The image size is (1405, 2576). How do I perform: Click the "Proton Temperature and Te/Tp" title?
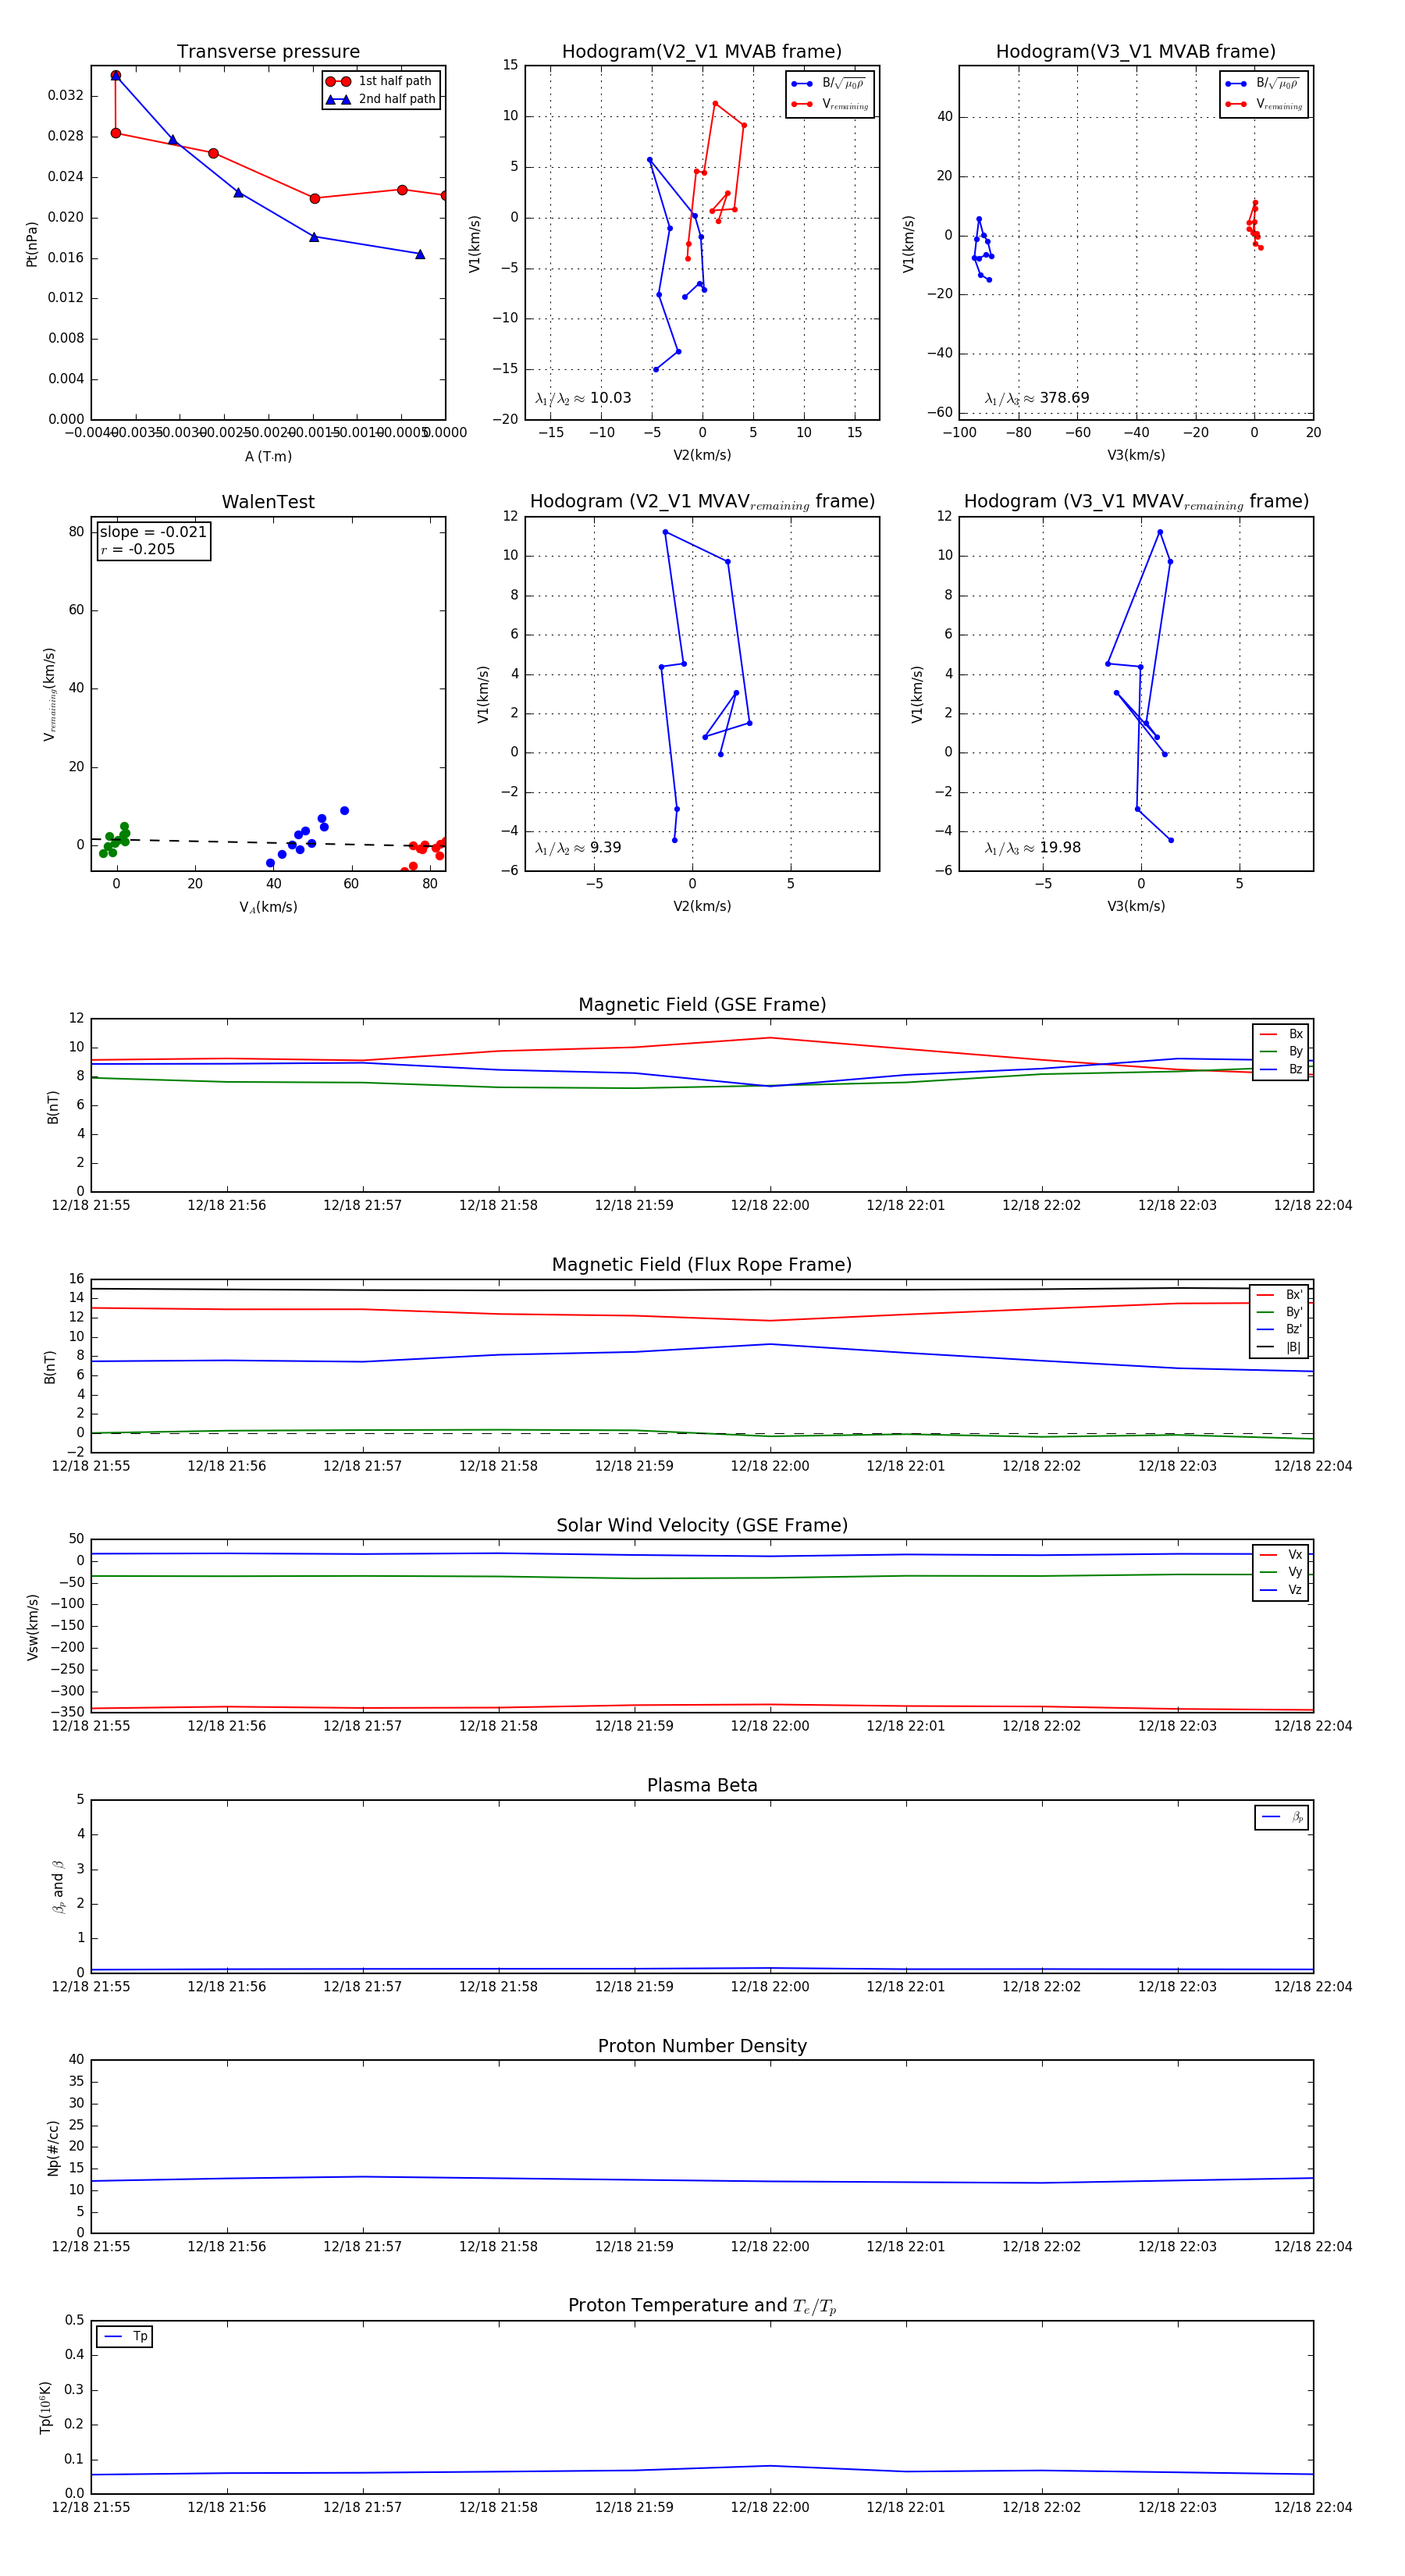(702, 2306)
